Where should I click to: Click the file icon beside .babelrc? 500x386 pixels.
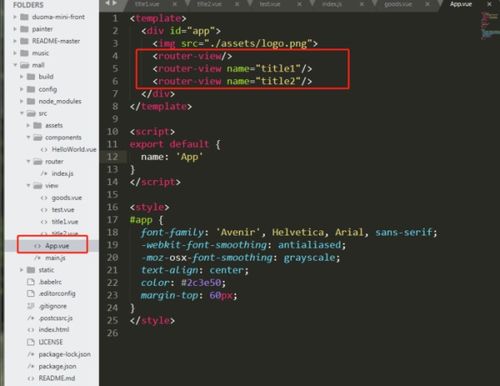point(31,282)
